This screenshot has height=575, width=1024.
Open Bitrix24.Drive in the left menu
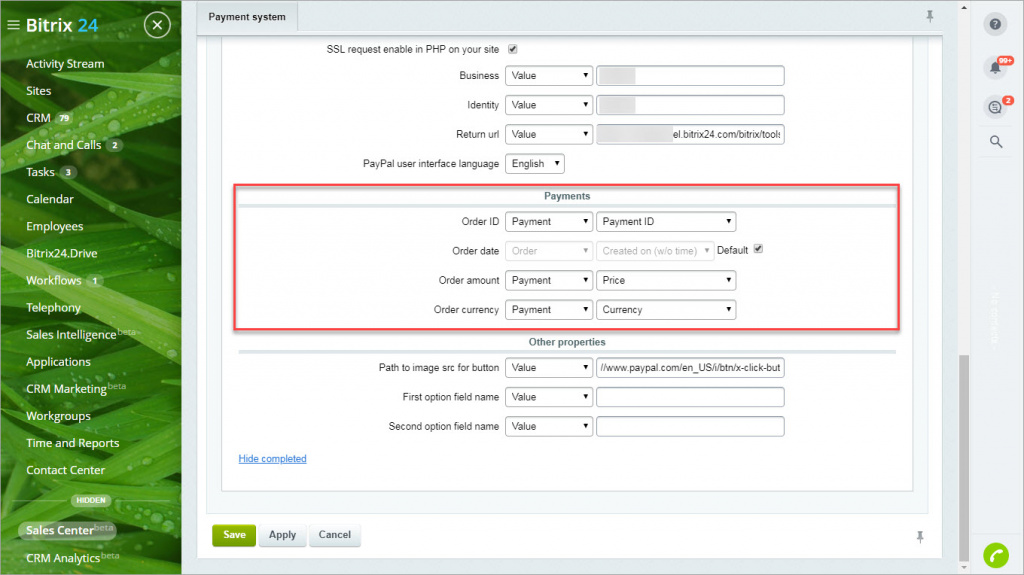pyautogui.click(x=62, y=254)
